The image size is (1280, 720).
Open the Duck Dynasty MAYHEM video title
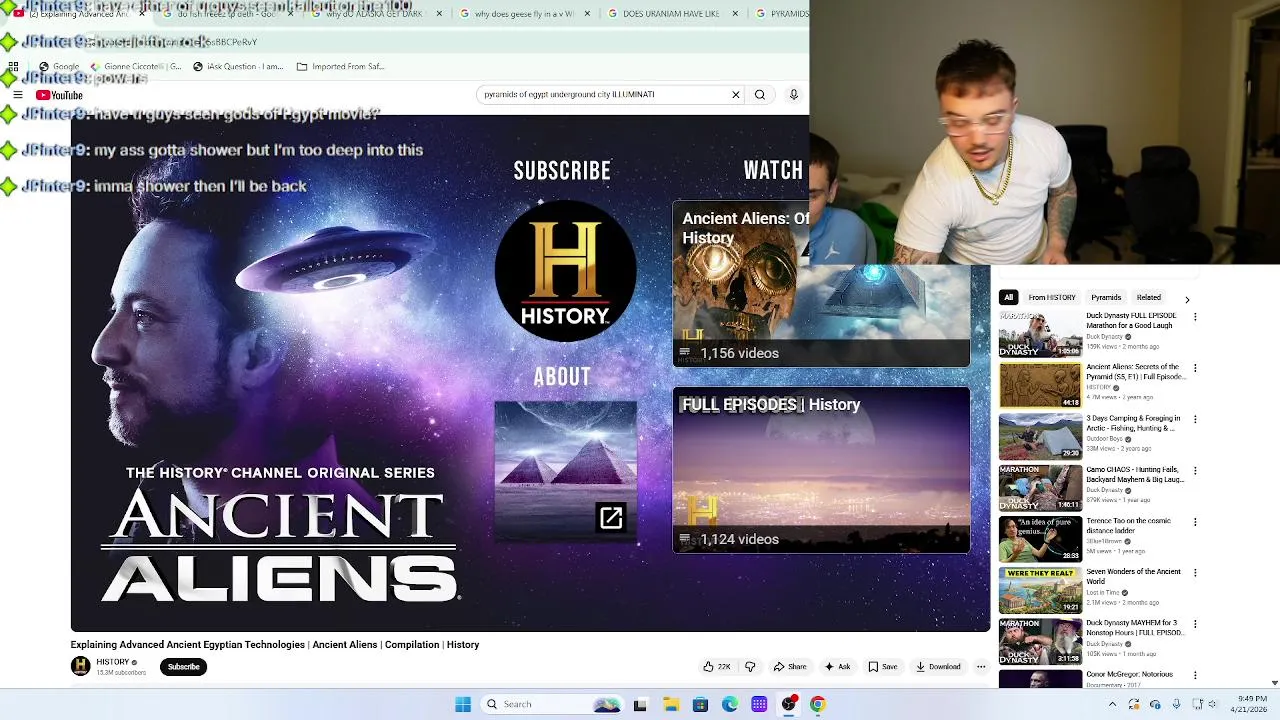click(1135, 628)
